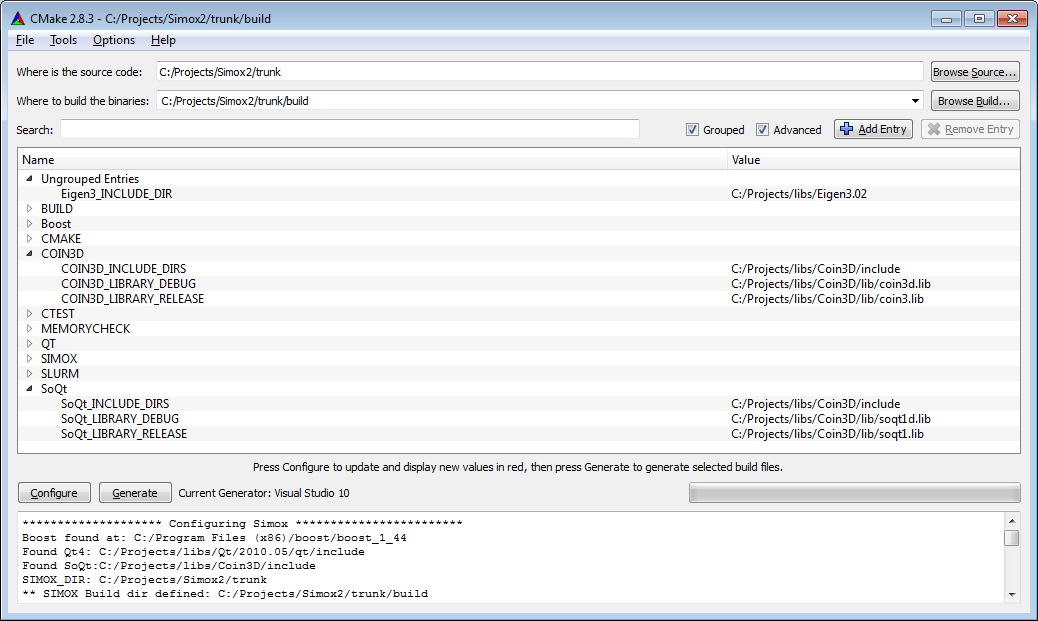Toggle the Grouped checkbox
The image size is (1038, 621).
coord(692,130)
